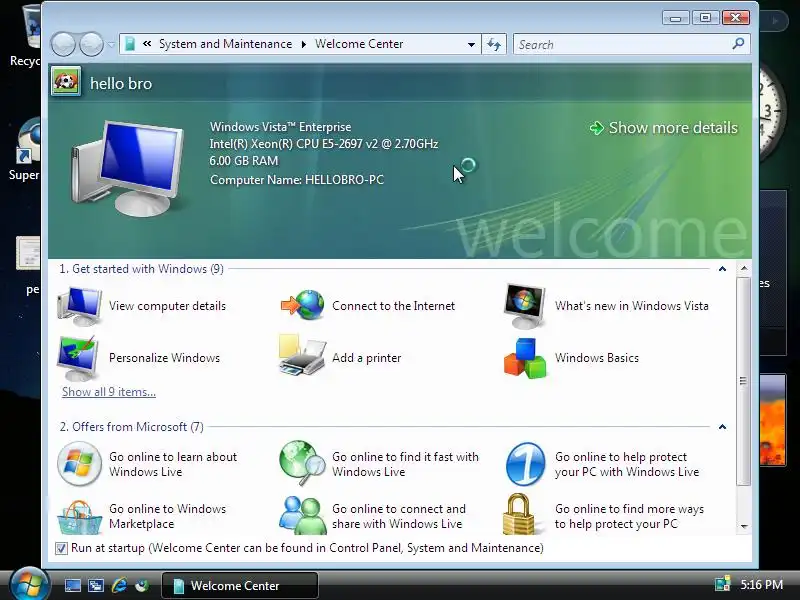The width and height of the screenshot is (800, 600).
Task: Click Welcome Center in the breadcrumb
Action: [x=359, y=44]
